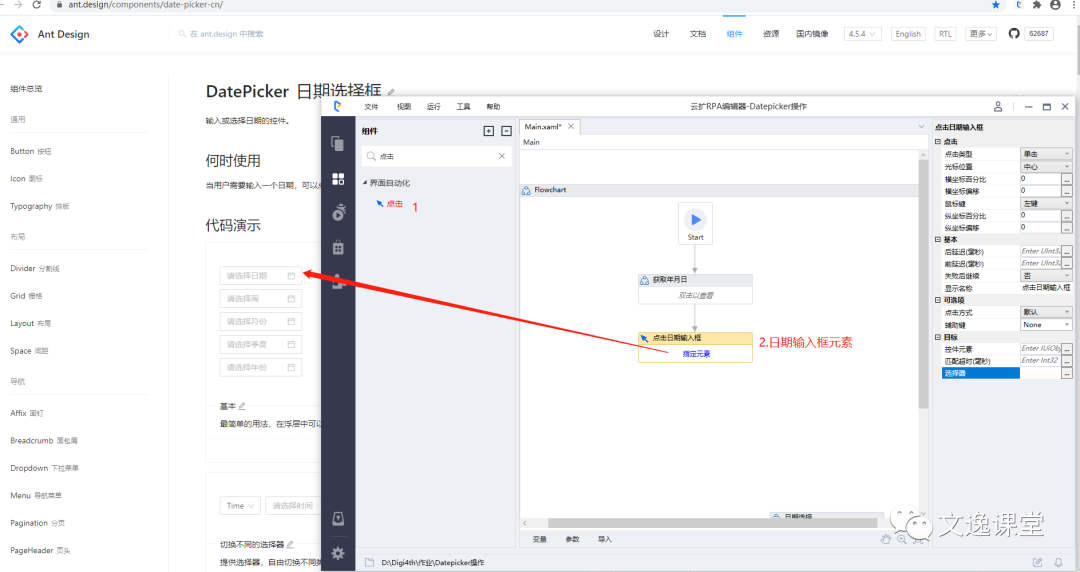Switch to the Main.xaml tab
The height and width of the screenshot is (572, 1080).
(543, 127)
